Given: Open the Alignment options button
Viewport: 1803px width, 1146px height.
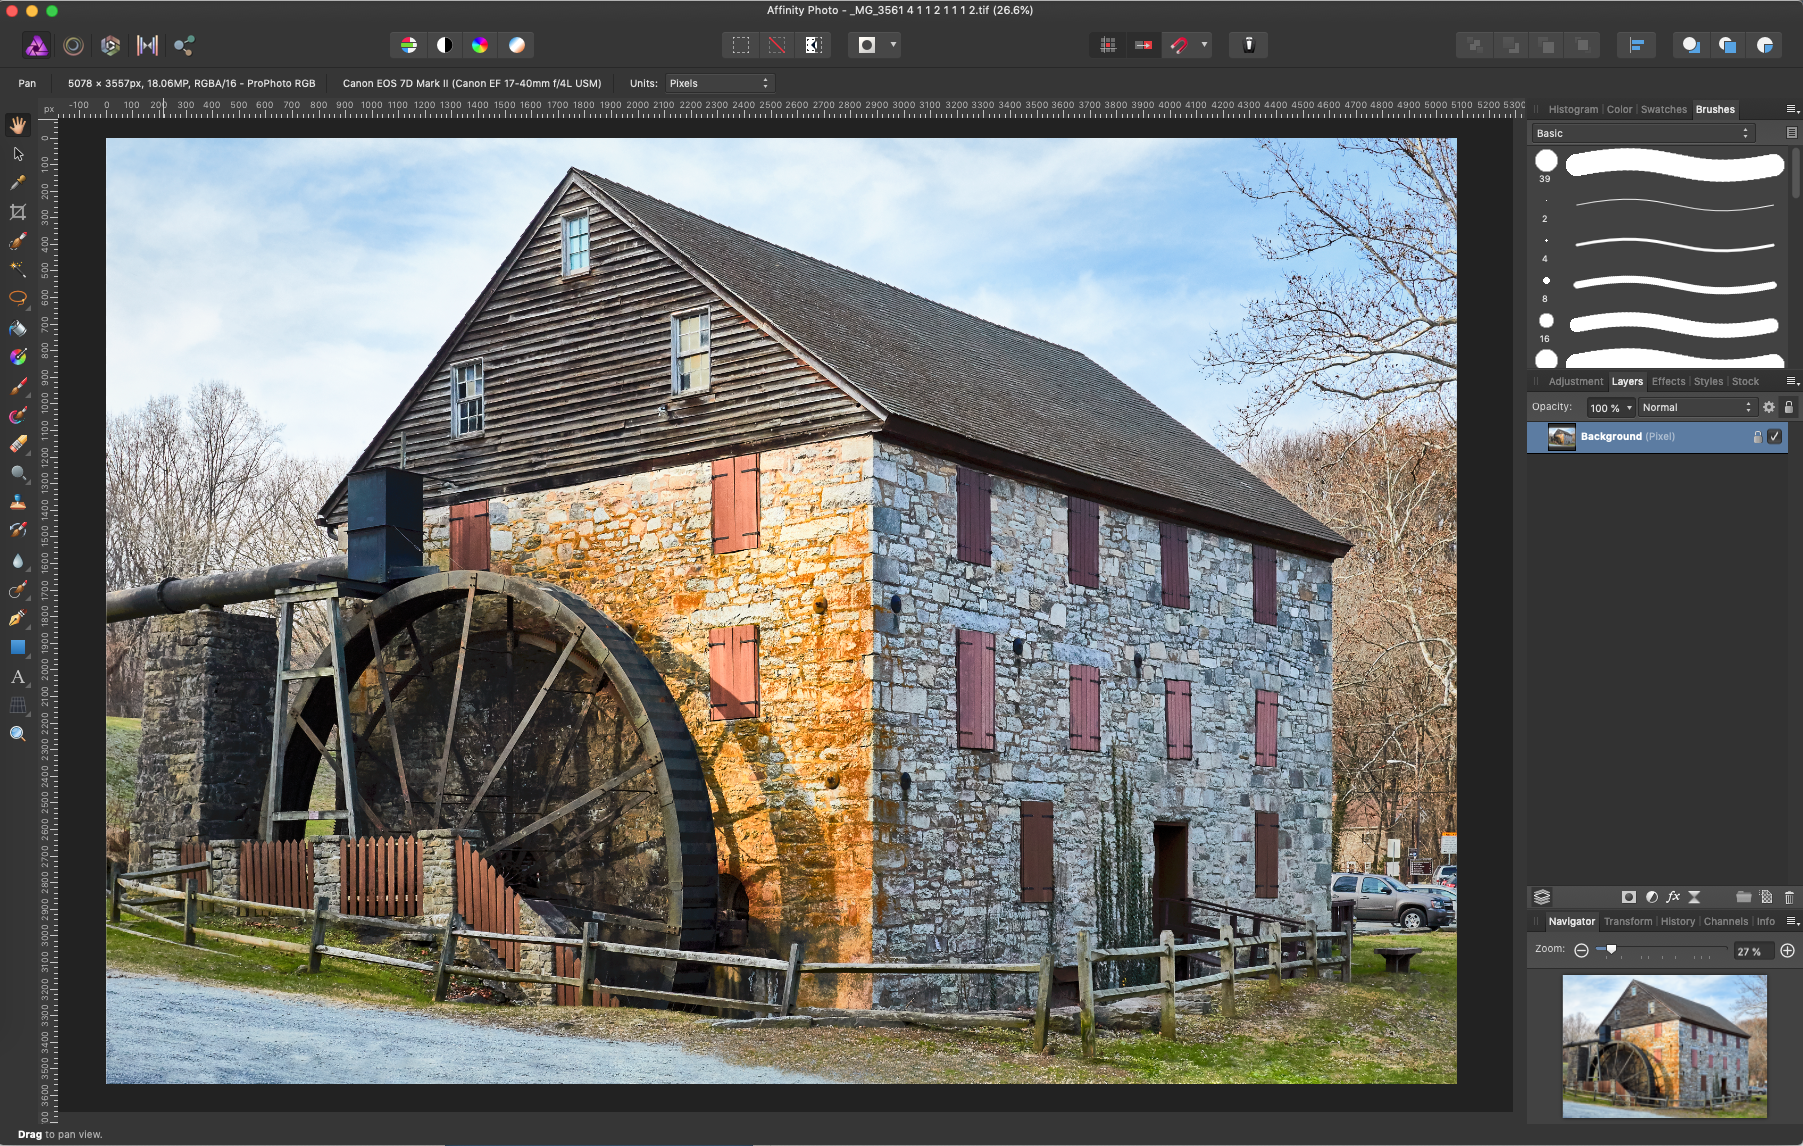Looking at the screenshot, I should click(x=1636, y=45).
